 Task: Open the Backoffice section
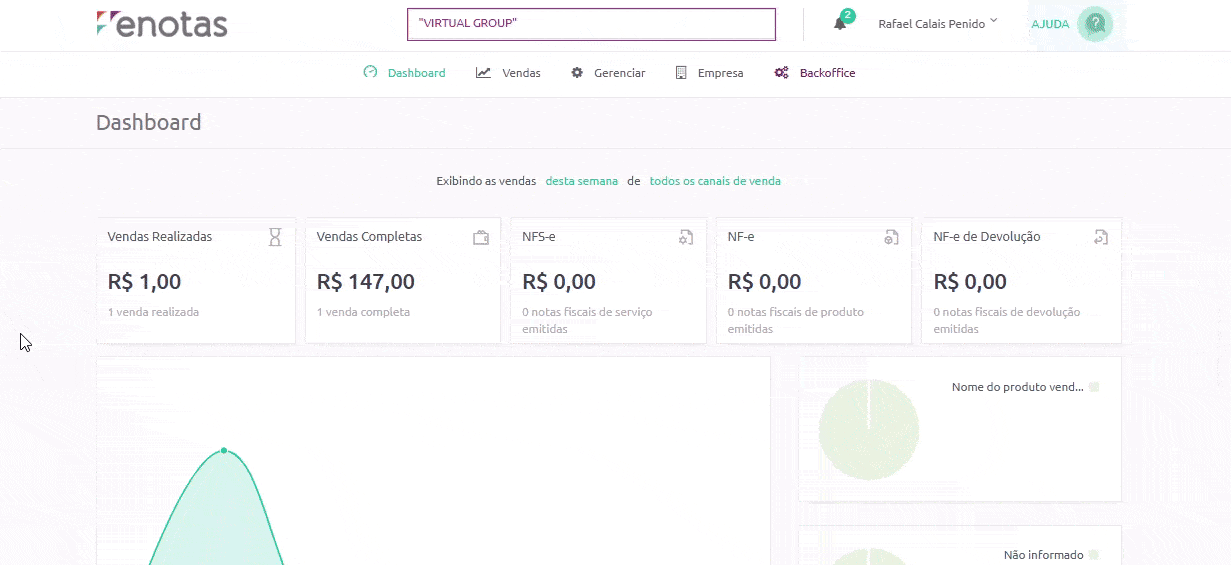(x=815, y=73)
